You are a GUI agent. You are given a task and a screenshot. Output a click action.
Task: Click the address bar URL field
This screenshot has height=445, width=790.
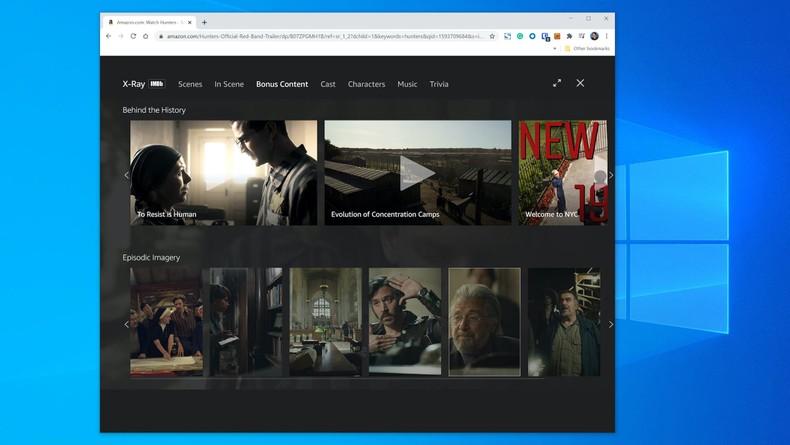320,36
